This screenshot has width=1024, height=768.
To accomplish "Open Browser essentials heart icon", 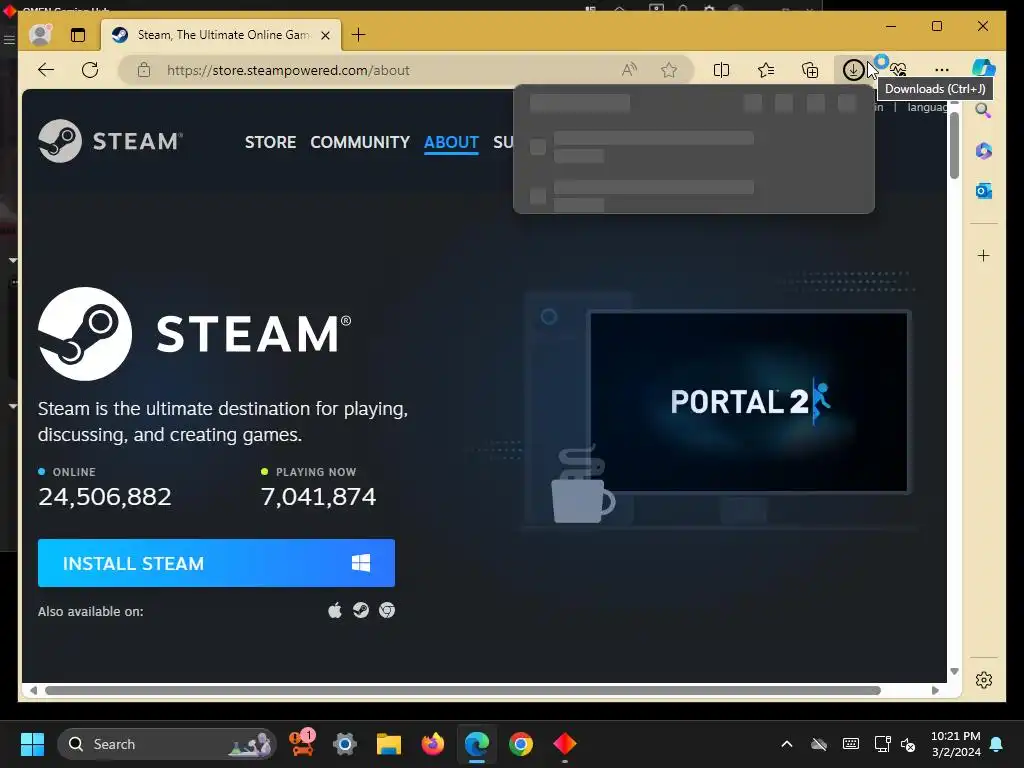I will (x=899, y=70).
